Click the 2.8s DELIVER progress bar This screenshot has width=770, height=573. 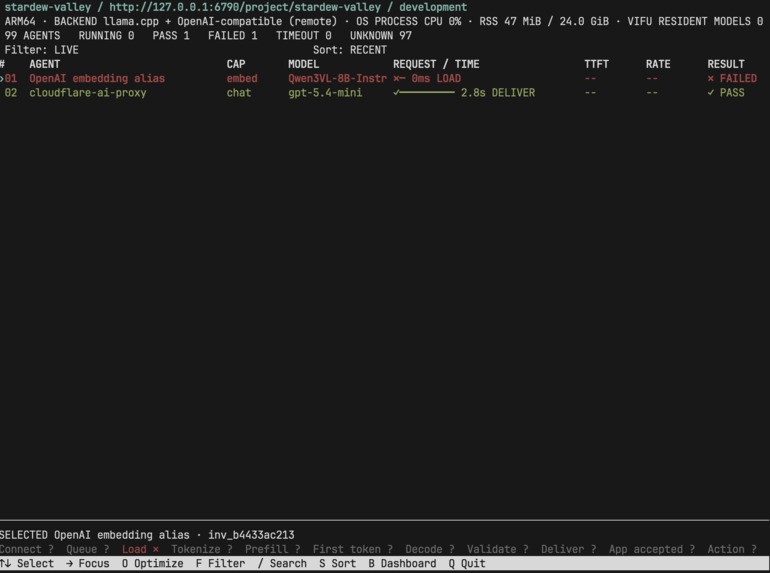pos(464,93)
